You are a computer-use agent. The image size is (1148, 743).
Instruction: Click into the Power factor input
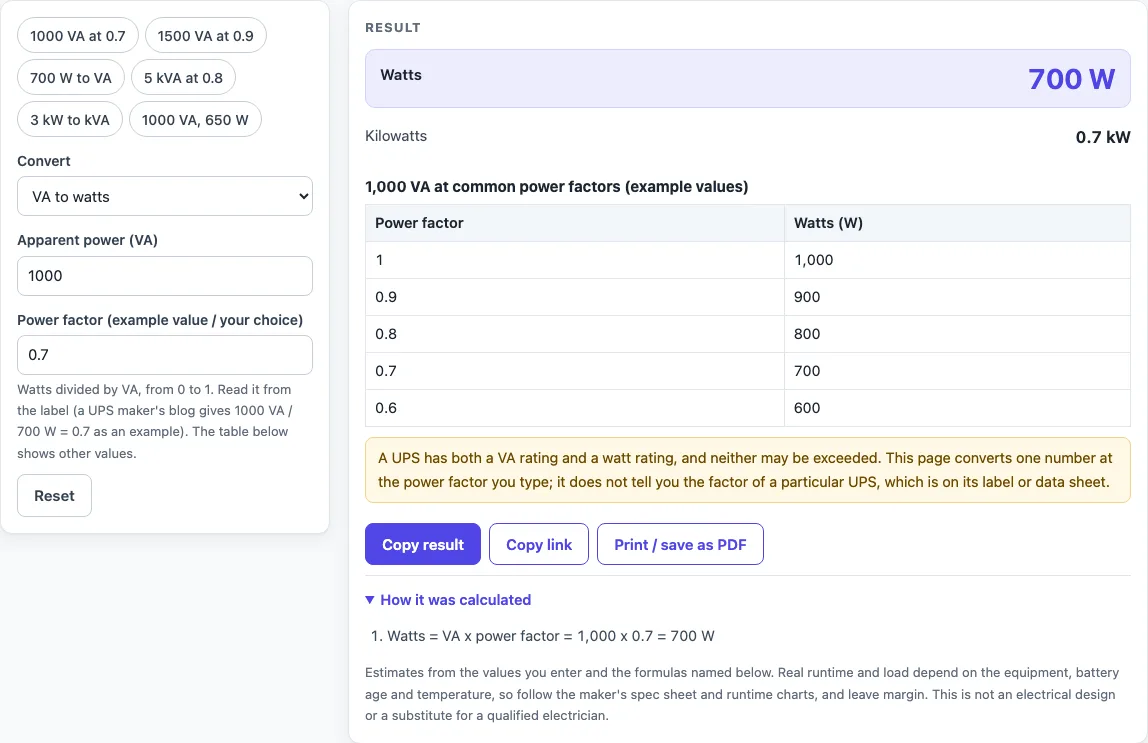[x=165, y=355]
